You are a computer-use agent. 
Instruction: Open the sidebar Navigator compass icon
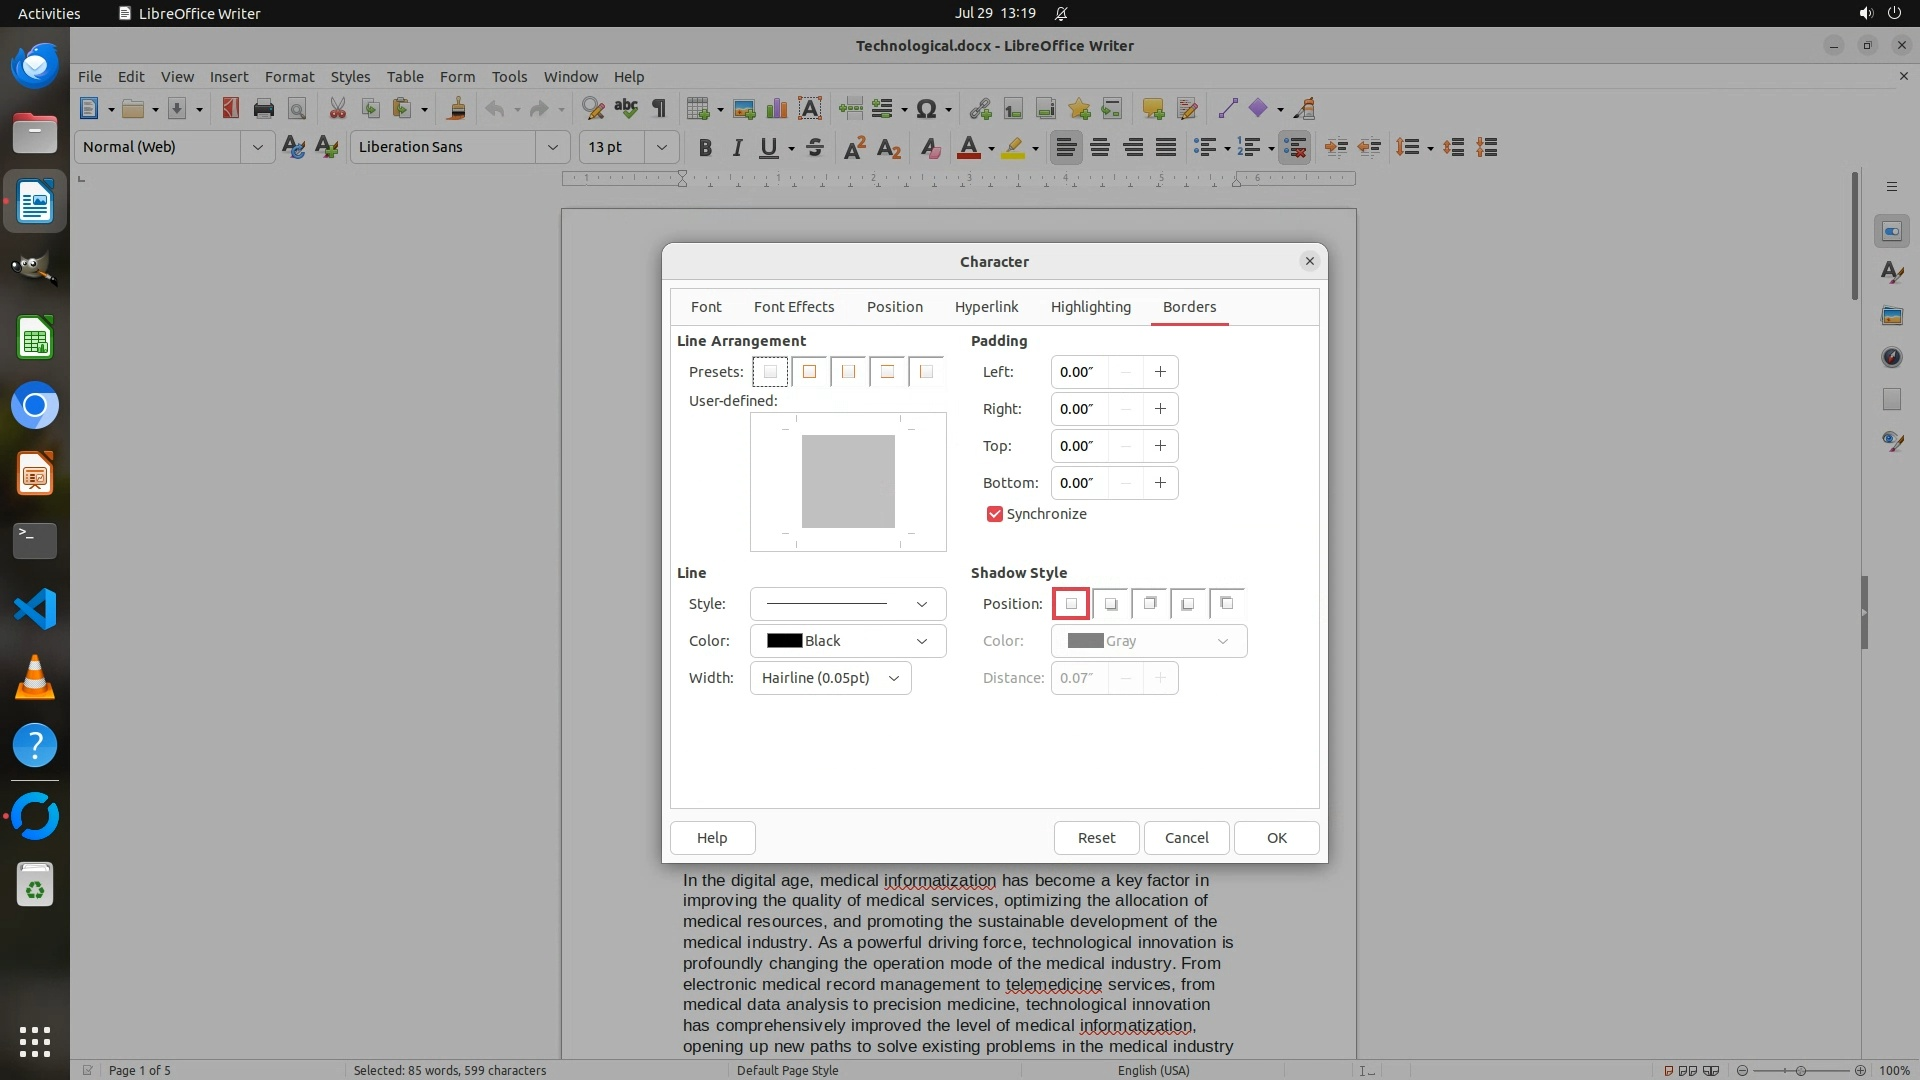coord(1891,357)
